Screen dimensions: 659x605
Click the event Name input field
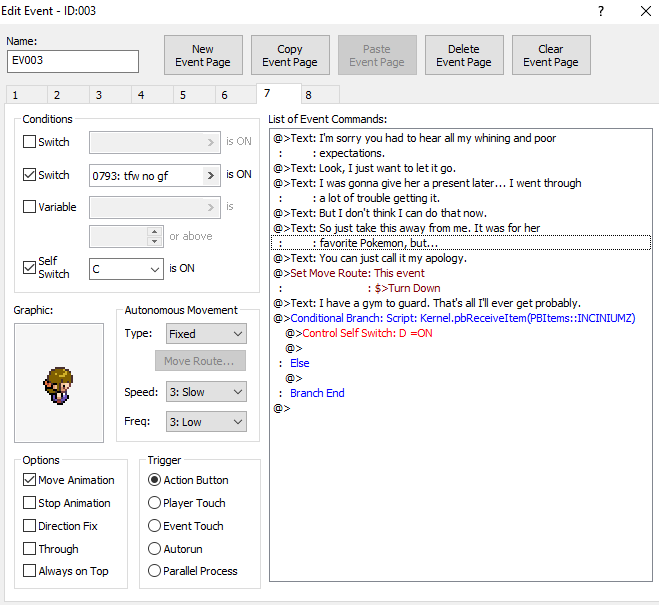tap(73, 61)
